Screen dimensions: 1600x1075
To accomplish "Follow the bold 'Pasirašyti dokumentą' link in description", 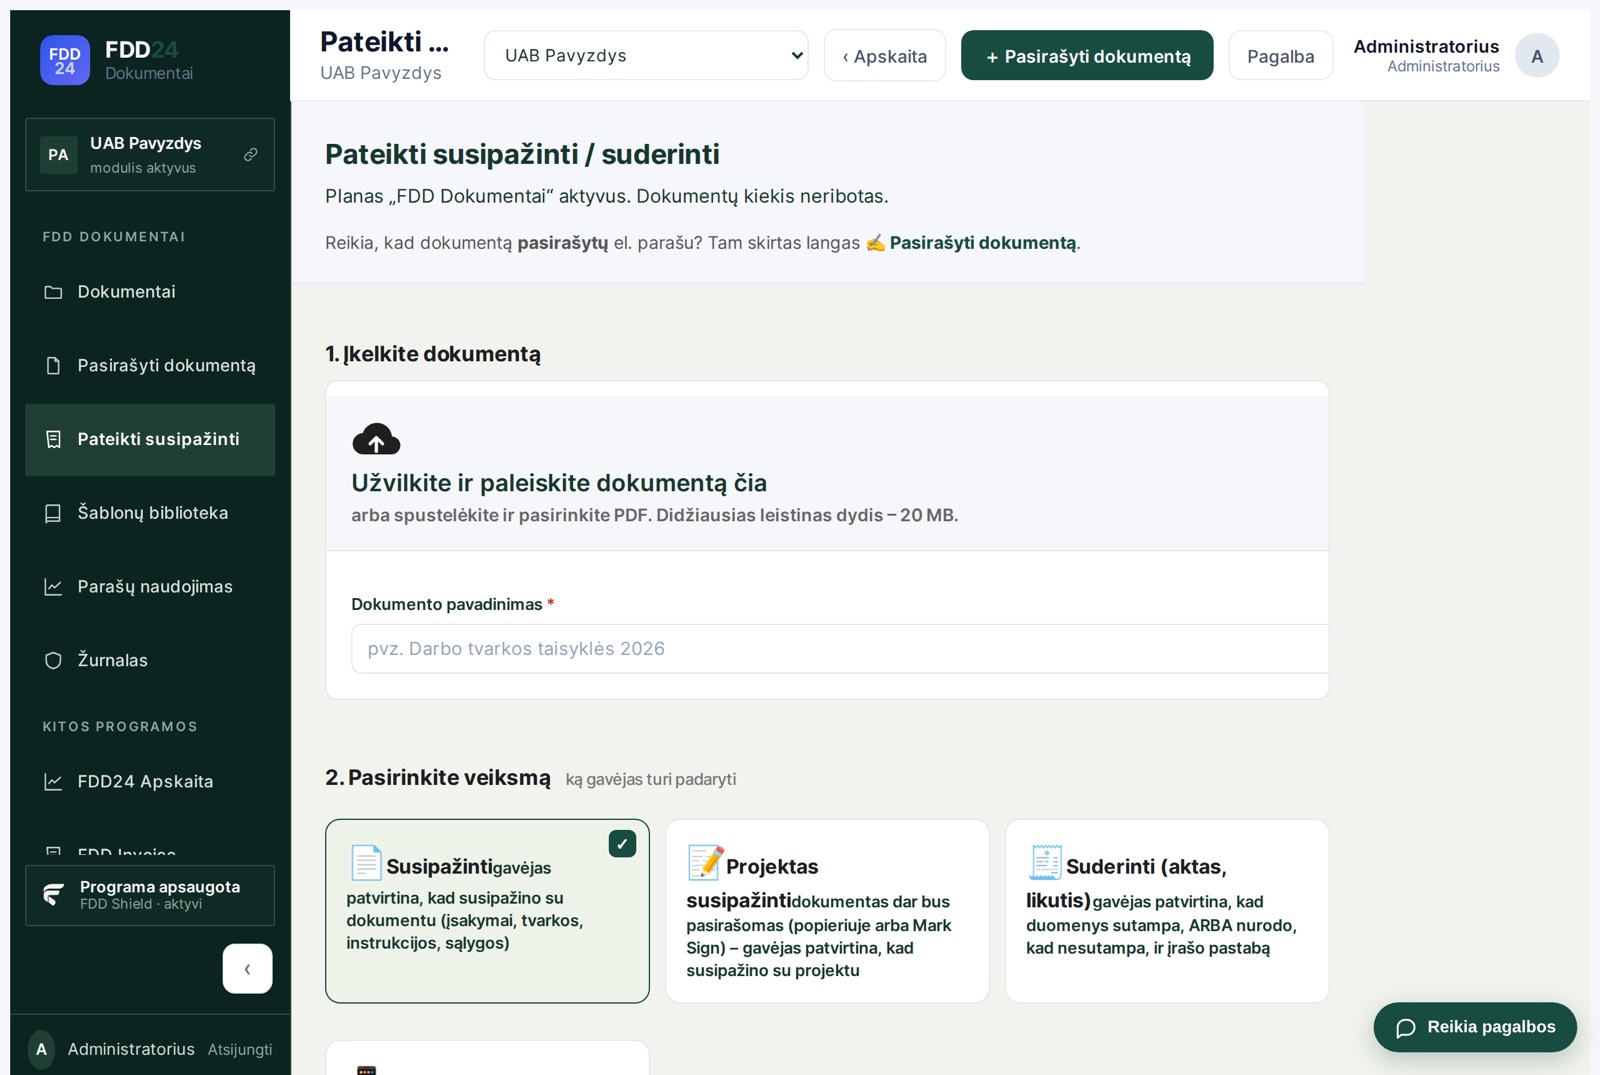I will (983, 243).
